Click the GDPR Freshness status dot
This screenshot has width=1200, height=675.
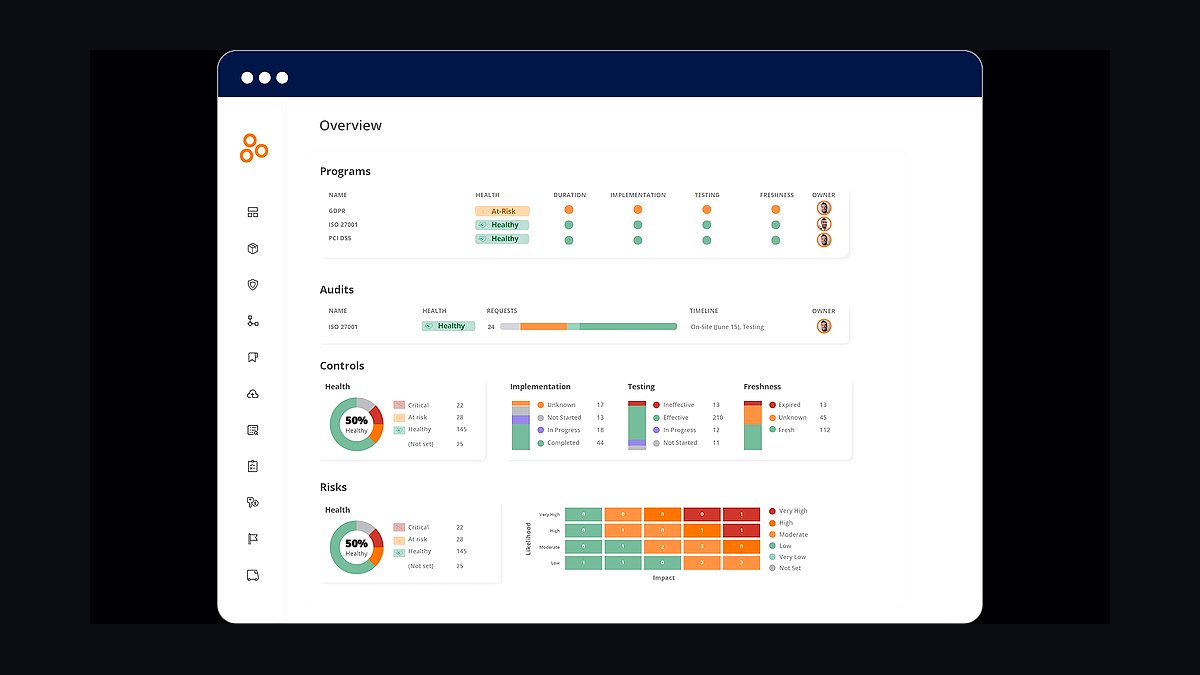point(776,210)
